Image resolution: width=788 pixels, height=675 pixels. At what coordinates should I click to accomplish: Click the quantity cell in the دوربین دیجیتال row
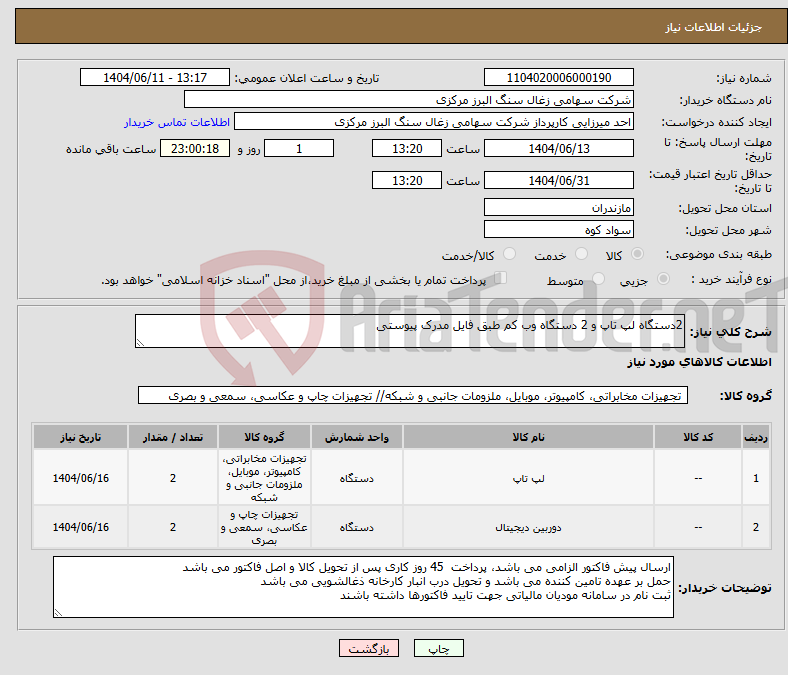click(173, 527)
